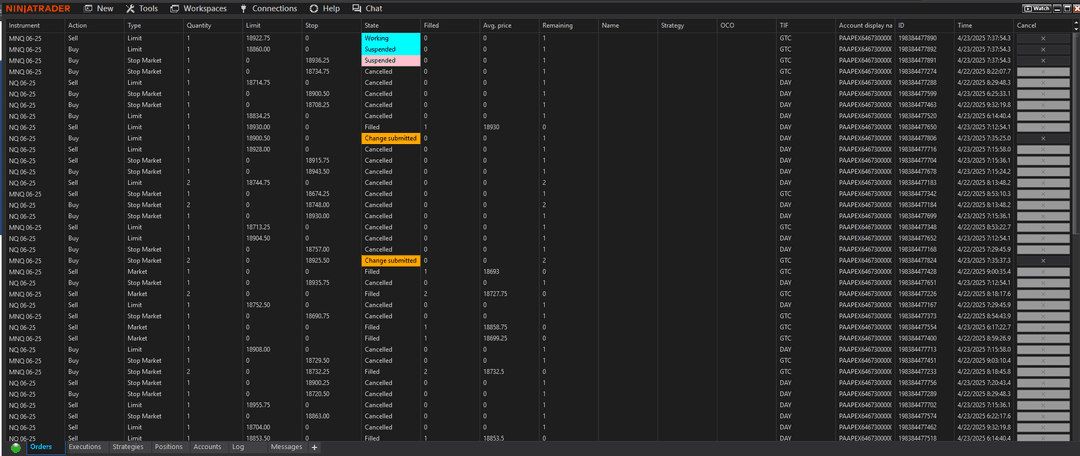The height and width of the screenshot is (456, 1080).
Task: Select the limit price 18860.00 cell
Action: [272, 50]
